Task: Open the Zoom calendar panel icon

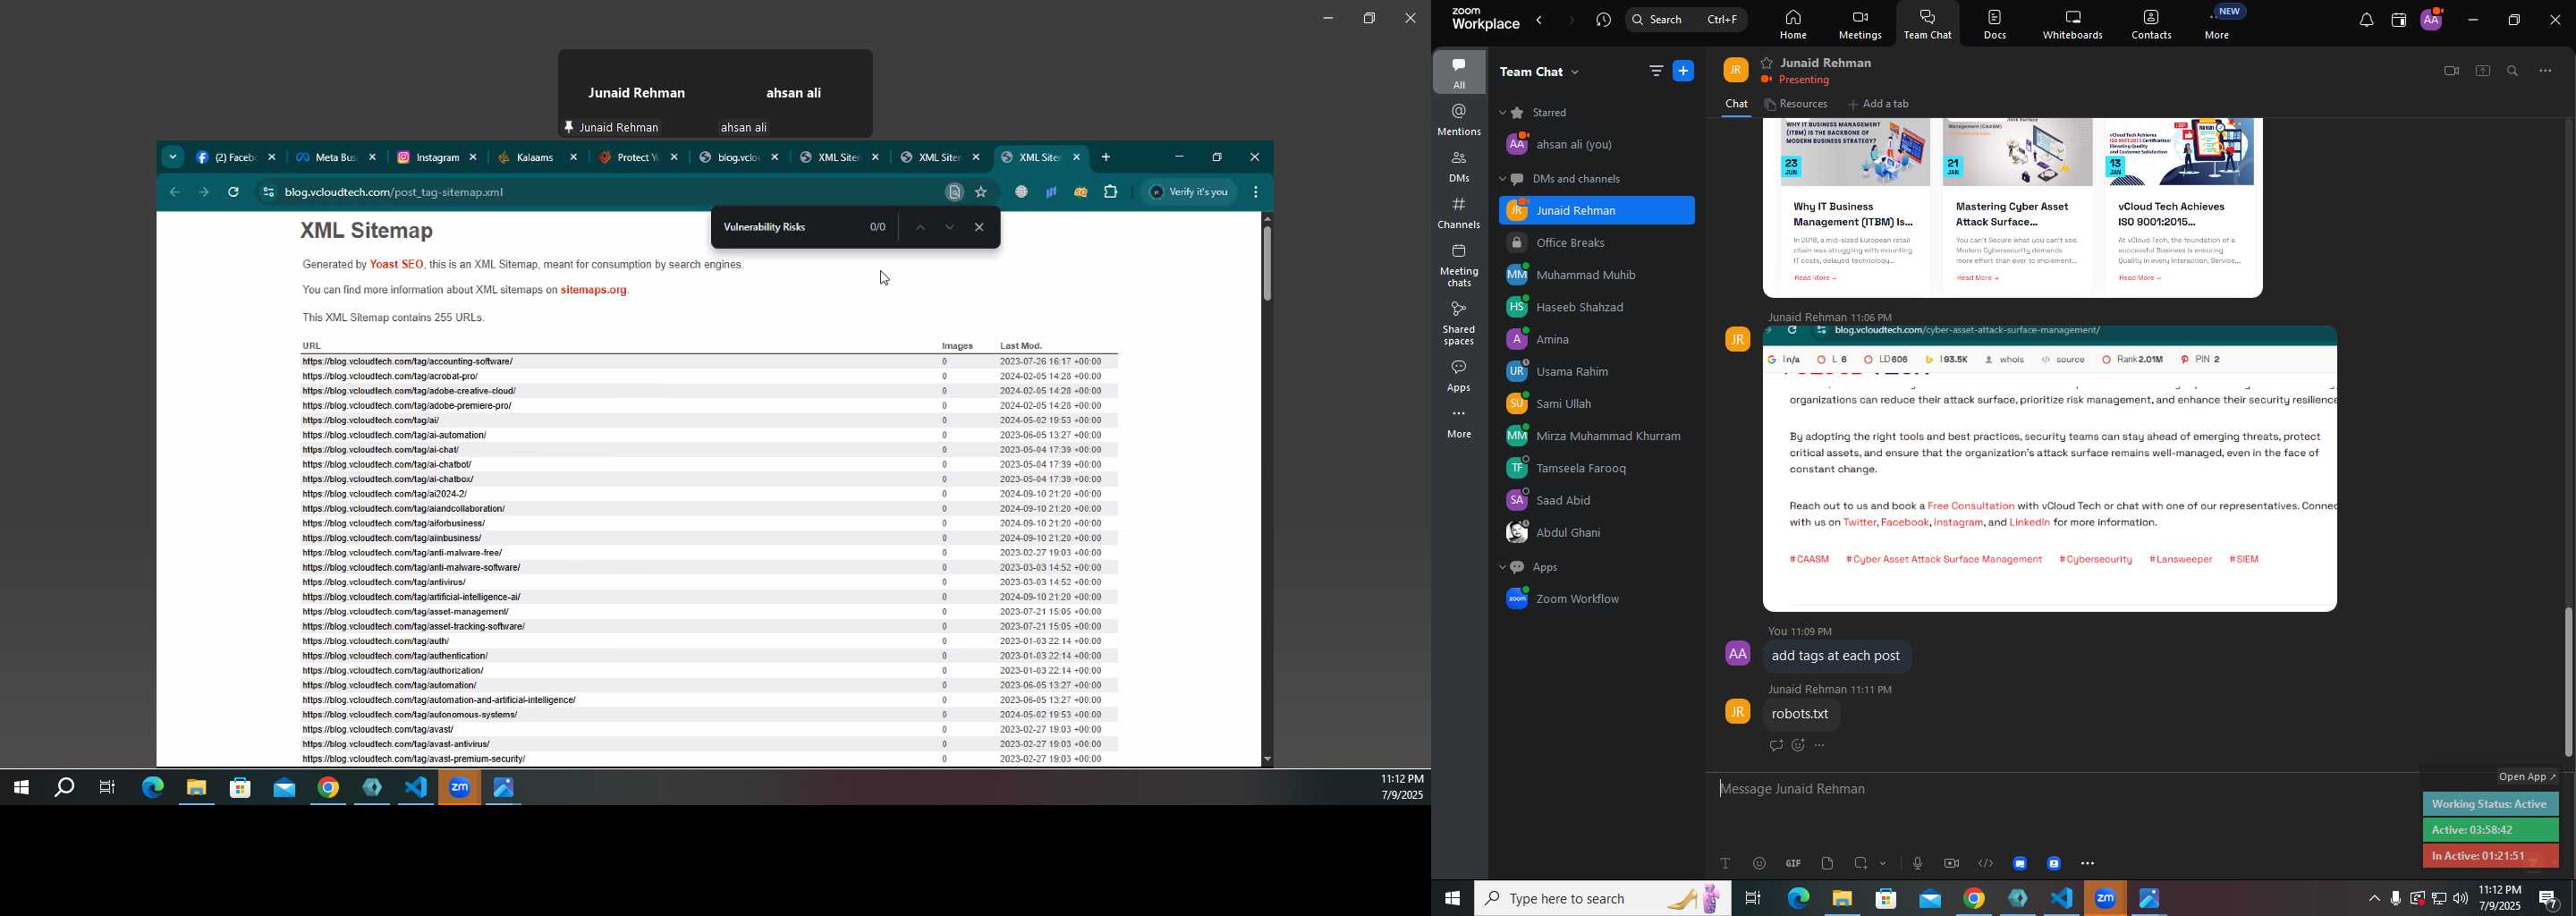Action: (x=2398, y=21)
